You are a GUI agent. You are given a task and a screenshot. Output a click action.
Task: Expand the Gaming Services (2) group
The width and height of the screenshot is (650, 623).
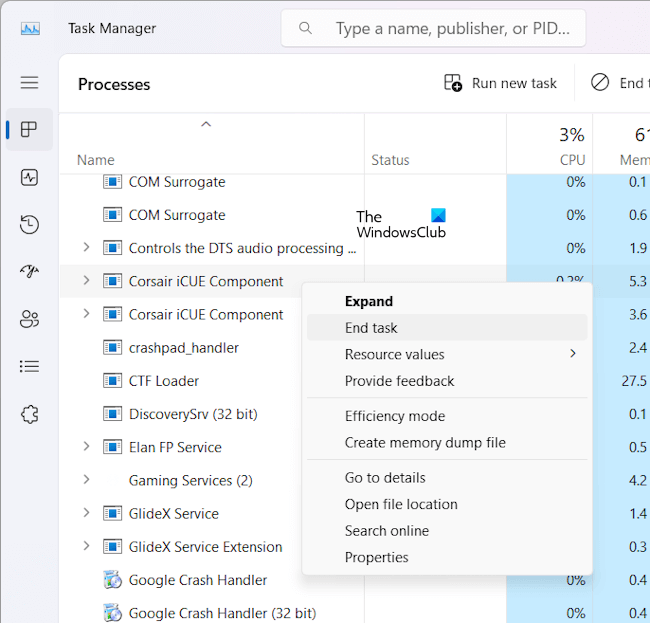pos(86,480)
